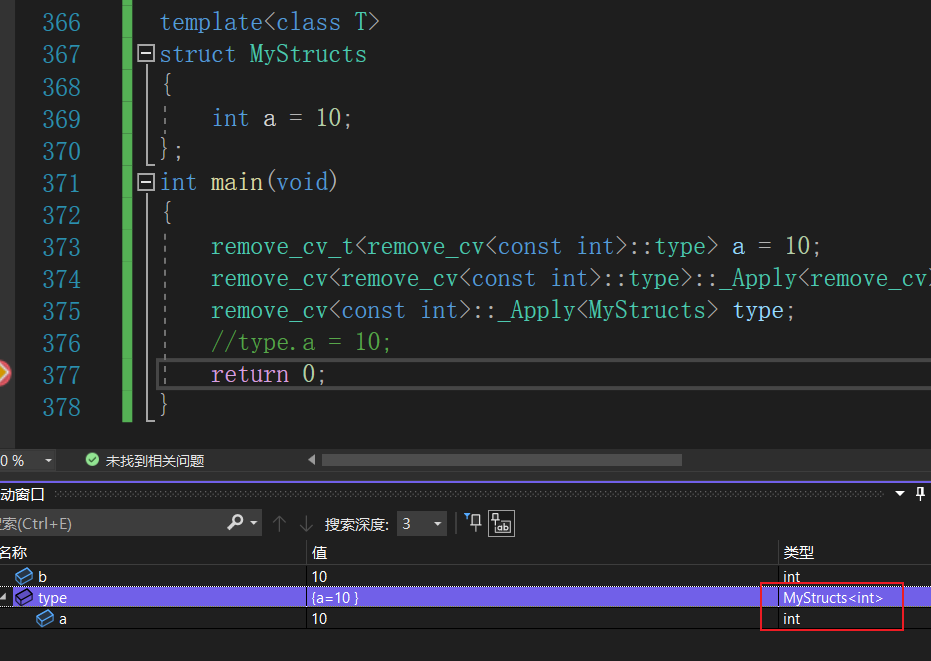Click 'MyStructs' in line 375's _Apply
This screenshot has height=661, width=931.
(647, 311)
